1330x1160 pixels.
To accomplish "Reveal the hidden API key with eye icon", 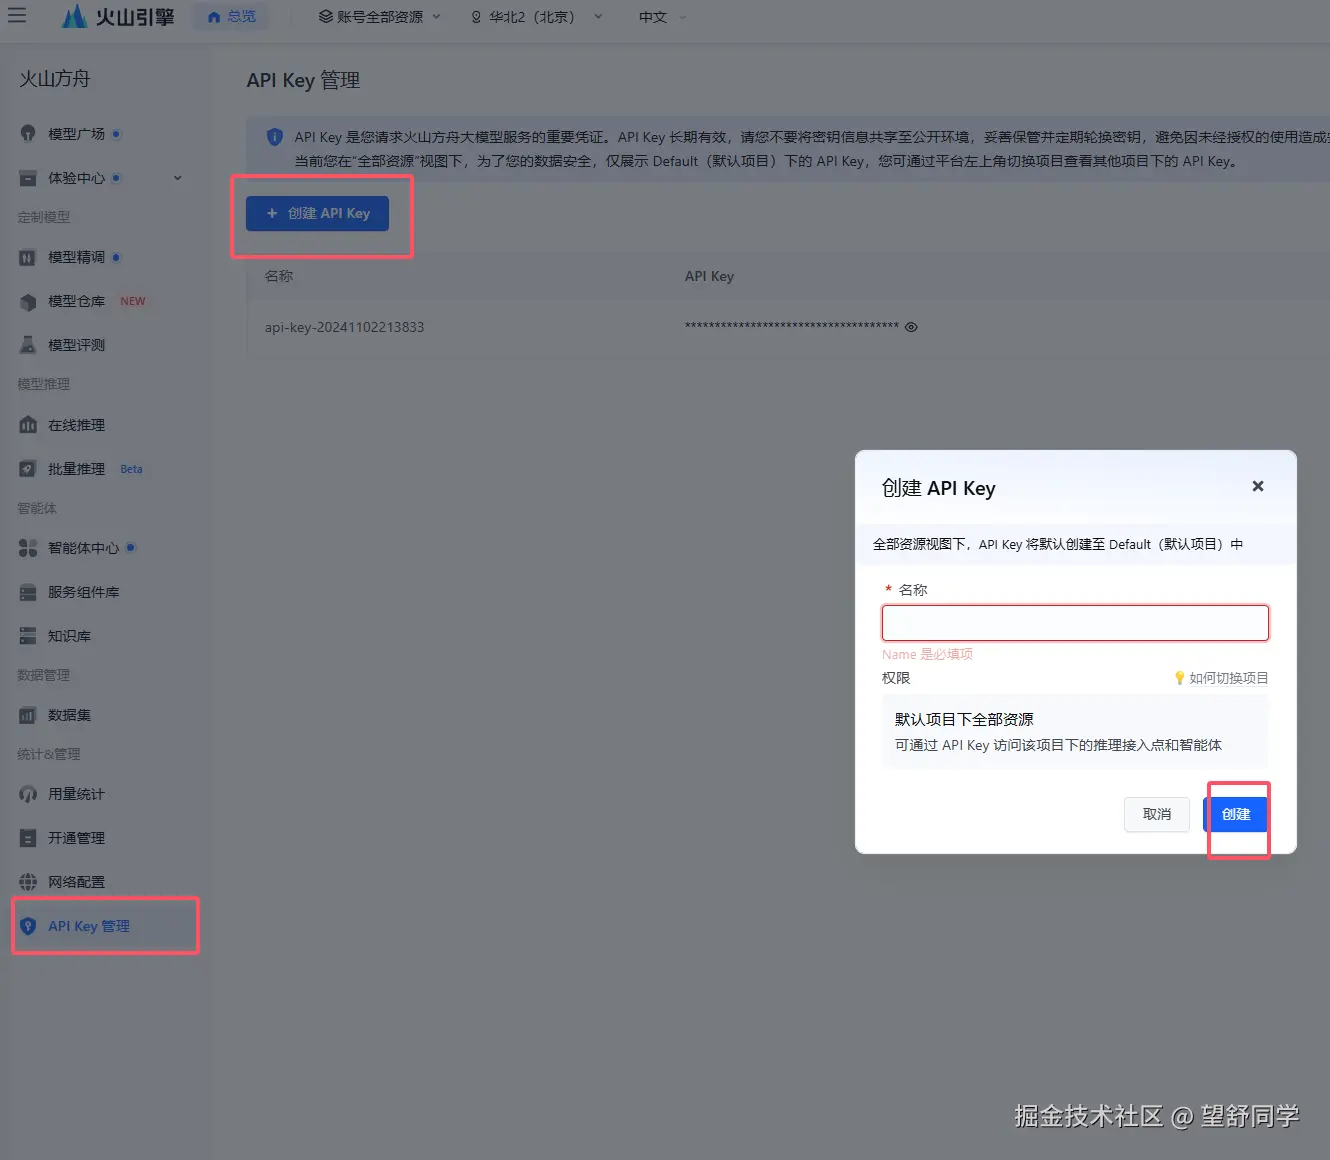I will [911, 327].
